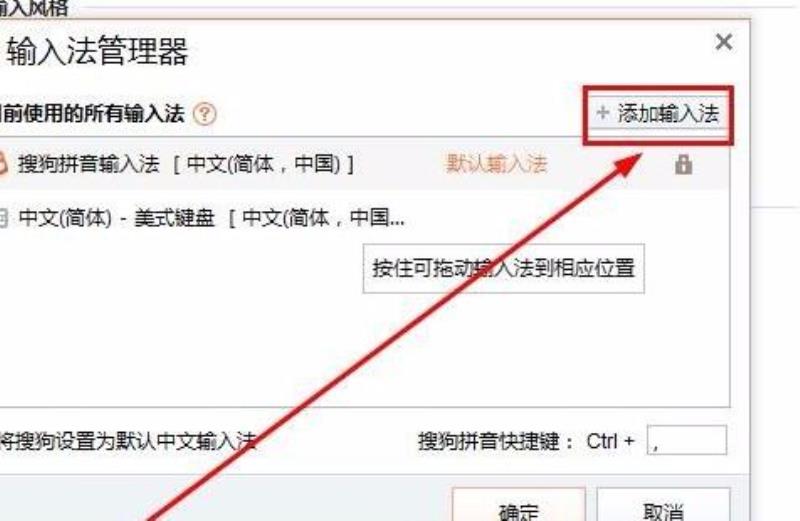Click the 前使用的所有输入法 heading text
The image size is (800, 521).
pyautogui.click(x=92, y=113)
